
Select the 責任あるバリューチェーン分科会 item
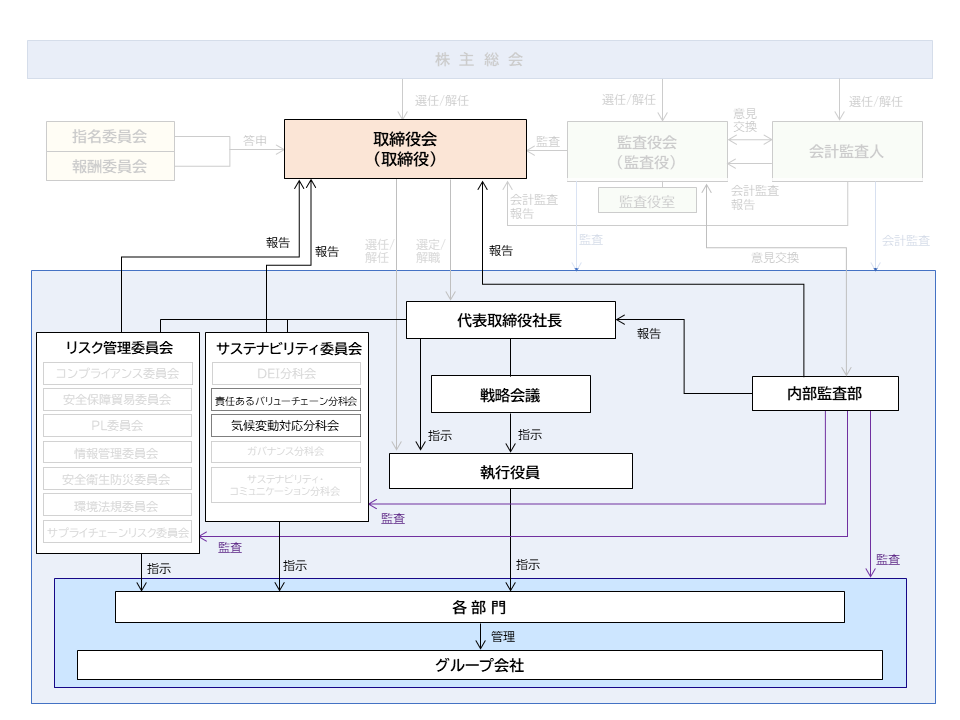pos(287,400)
